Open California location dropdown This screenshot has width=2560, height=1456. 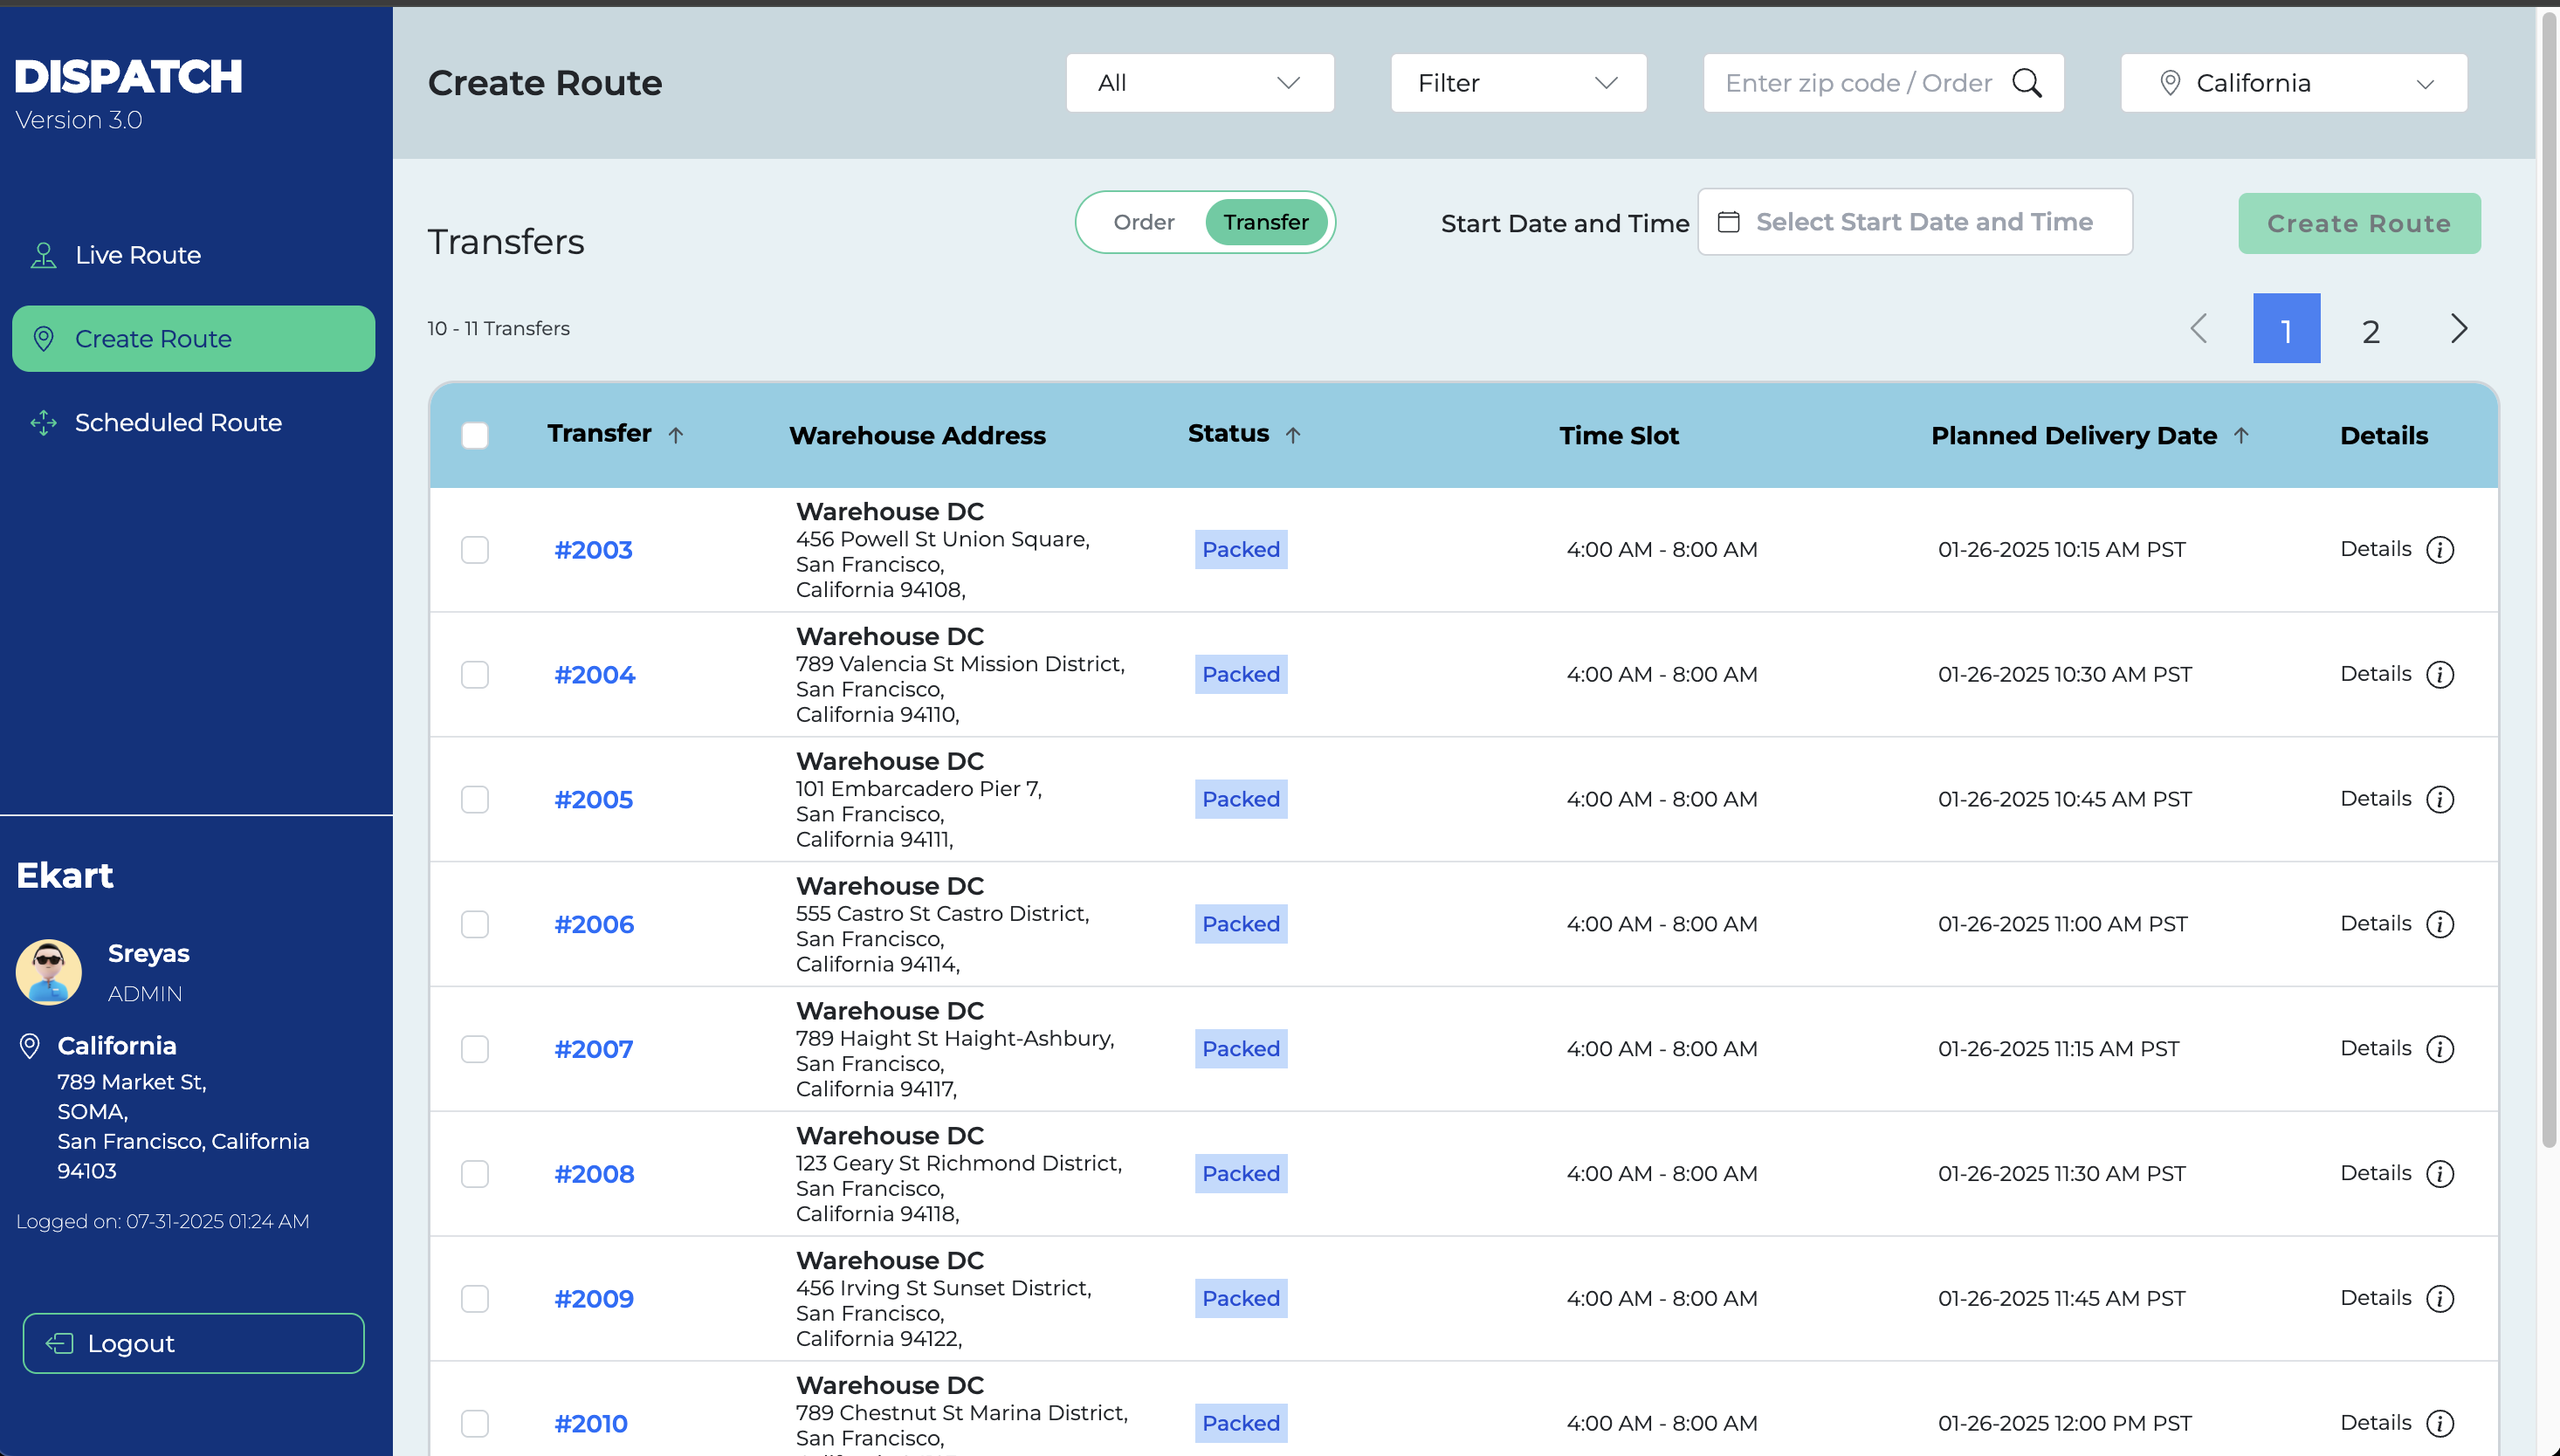[x=2293, y=83]
